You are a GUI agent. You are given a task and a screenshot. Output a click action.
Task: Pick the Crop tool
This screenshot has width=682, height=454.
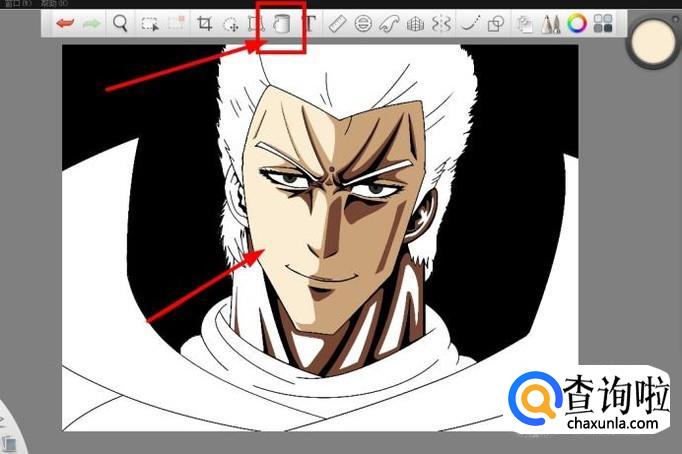[204, 23]
